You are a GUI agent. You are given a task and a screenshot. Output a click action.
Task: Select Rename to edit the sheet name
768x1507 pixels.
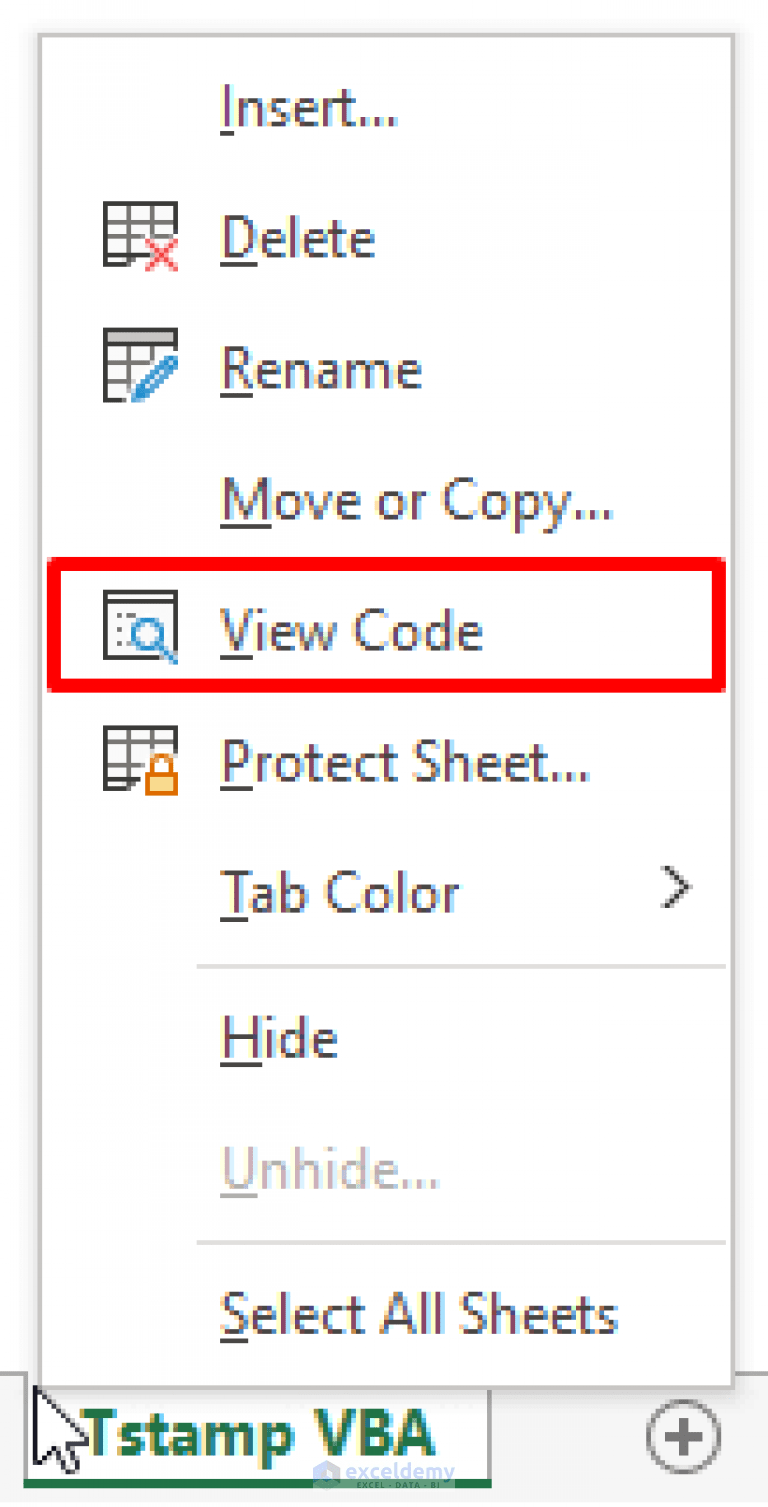pos(321,368)
